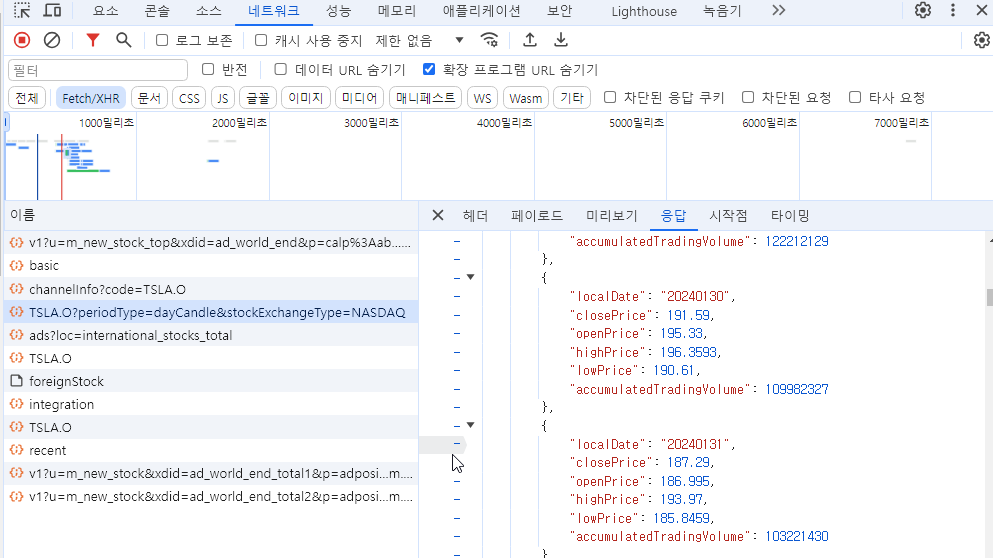This screenshot has width=993, height=558.
Task: Switch to Console (콘솔) panel tab
Action: 157,11
